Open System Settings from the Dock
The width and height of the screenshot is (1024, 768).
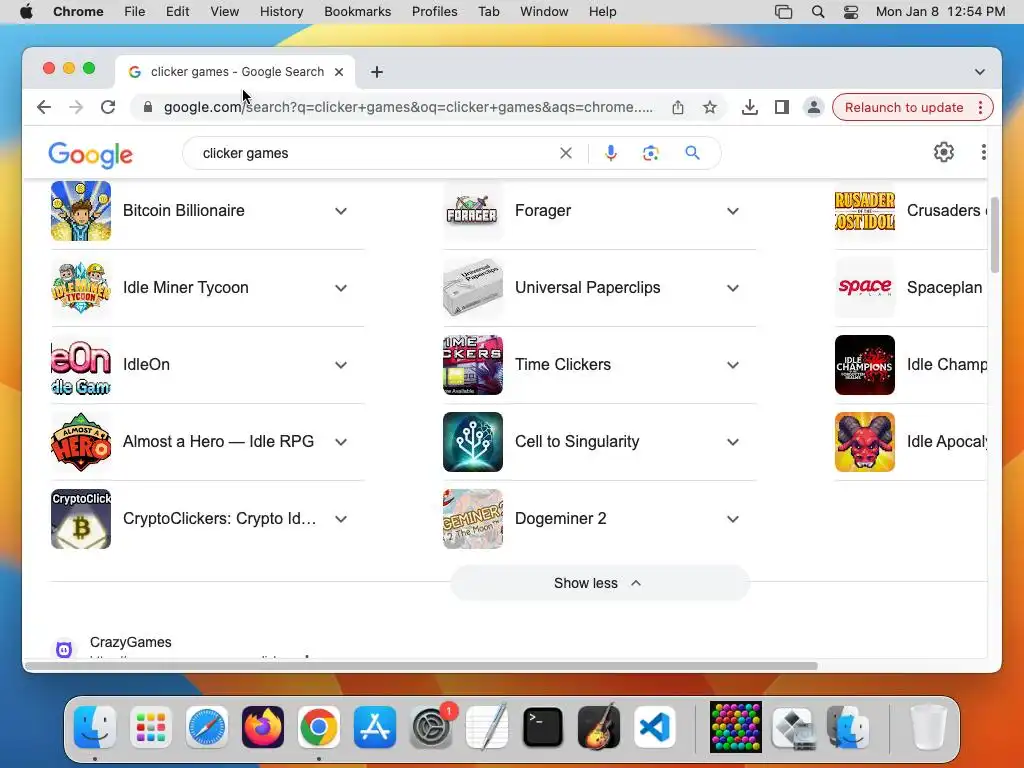tap(431, 727)
